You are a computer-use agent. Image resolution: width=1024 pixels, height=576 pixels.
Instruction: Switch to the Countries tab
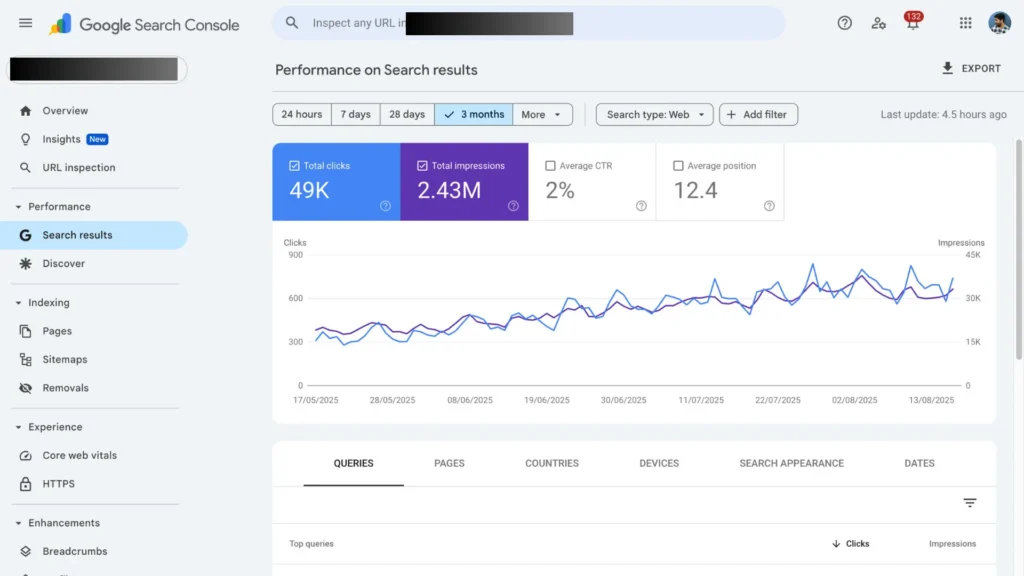pos(552,464)
